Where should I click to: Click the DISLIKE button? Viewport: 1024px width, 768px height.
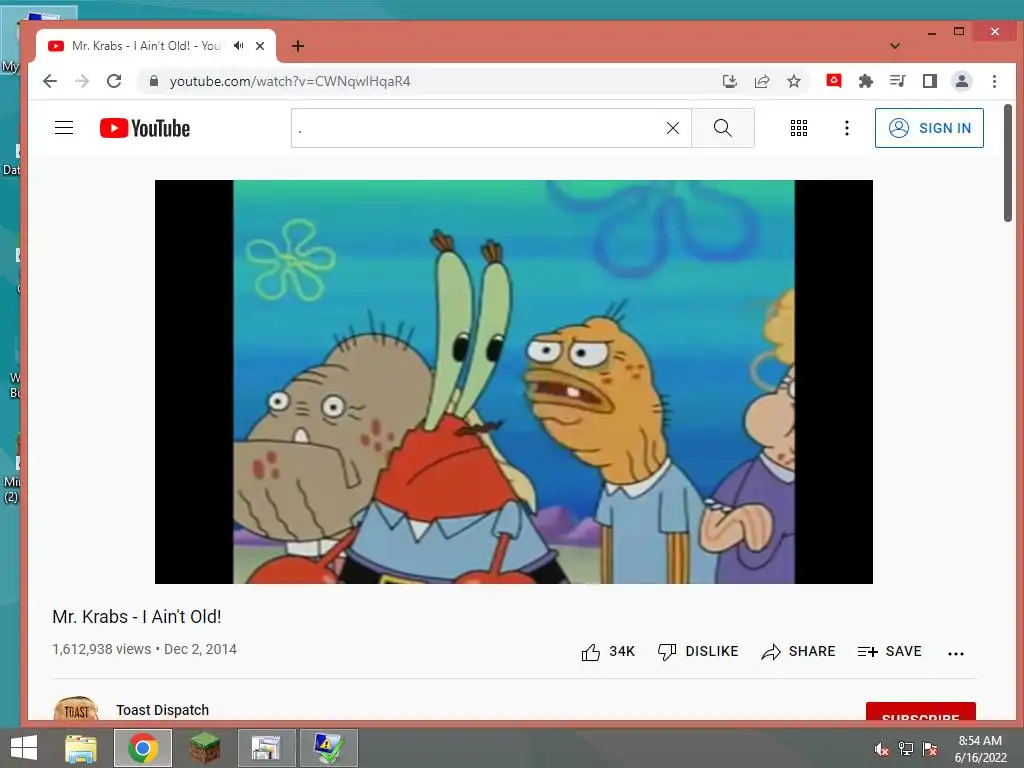click(697, 652)
